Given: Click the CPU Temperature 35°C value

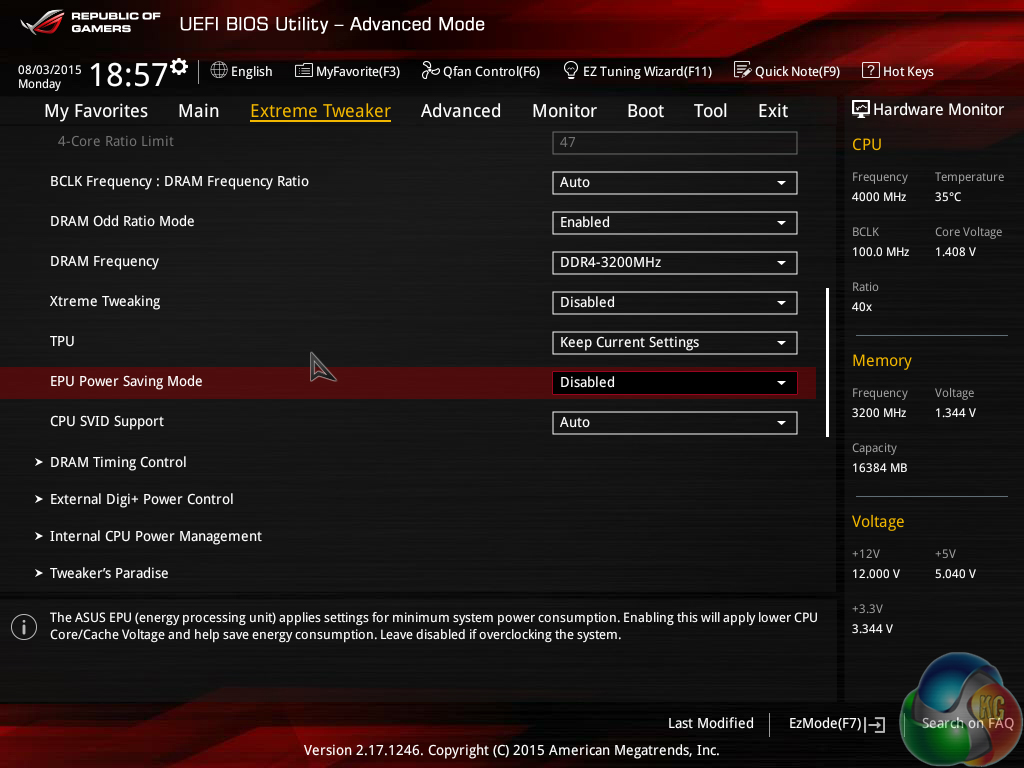Looking at the screenshot, I should point(948,197).
